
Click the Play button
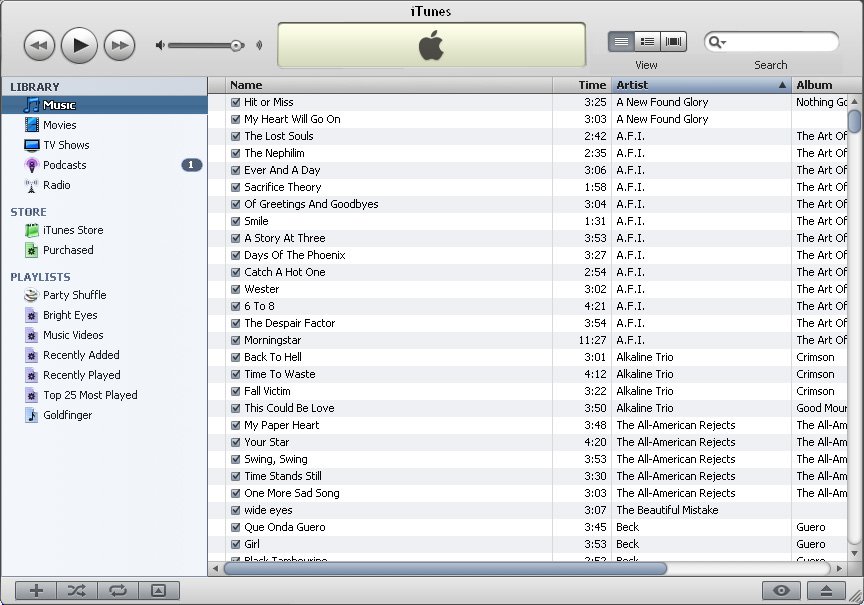click(x=79, y=45)
